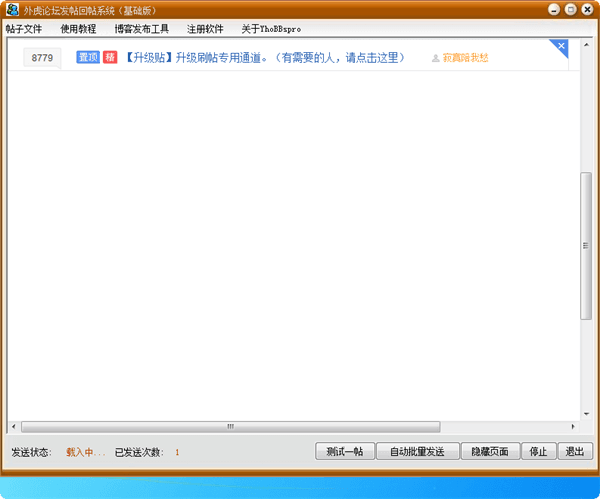Click the 隐藏页面 button
This screenshot has width=600, height=499.
point(490,452)
